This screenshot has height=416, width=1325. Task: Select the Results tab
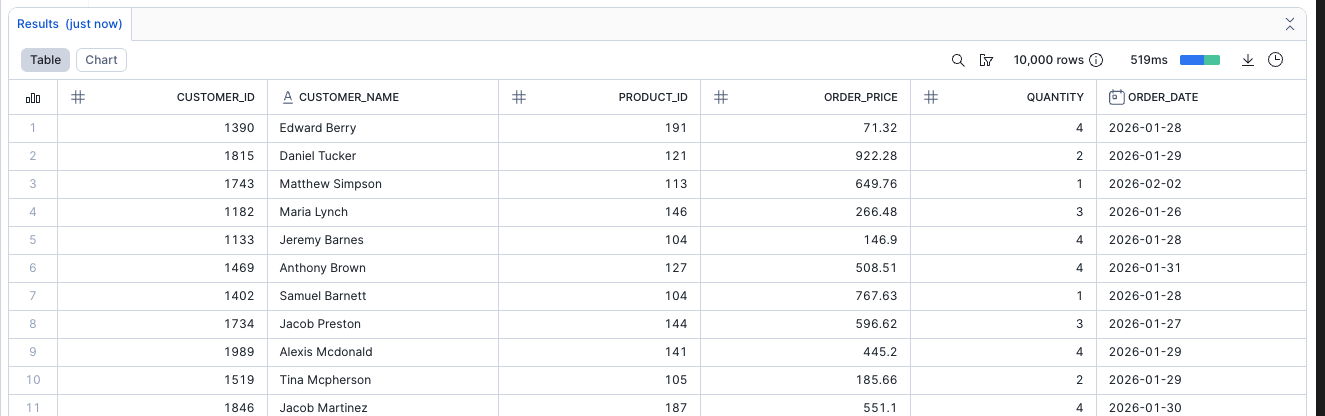click(x=69, y=23)
